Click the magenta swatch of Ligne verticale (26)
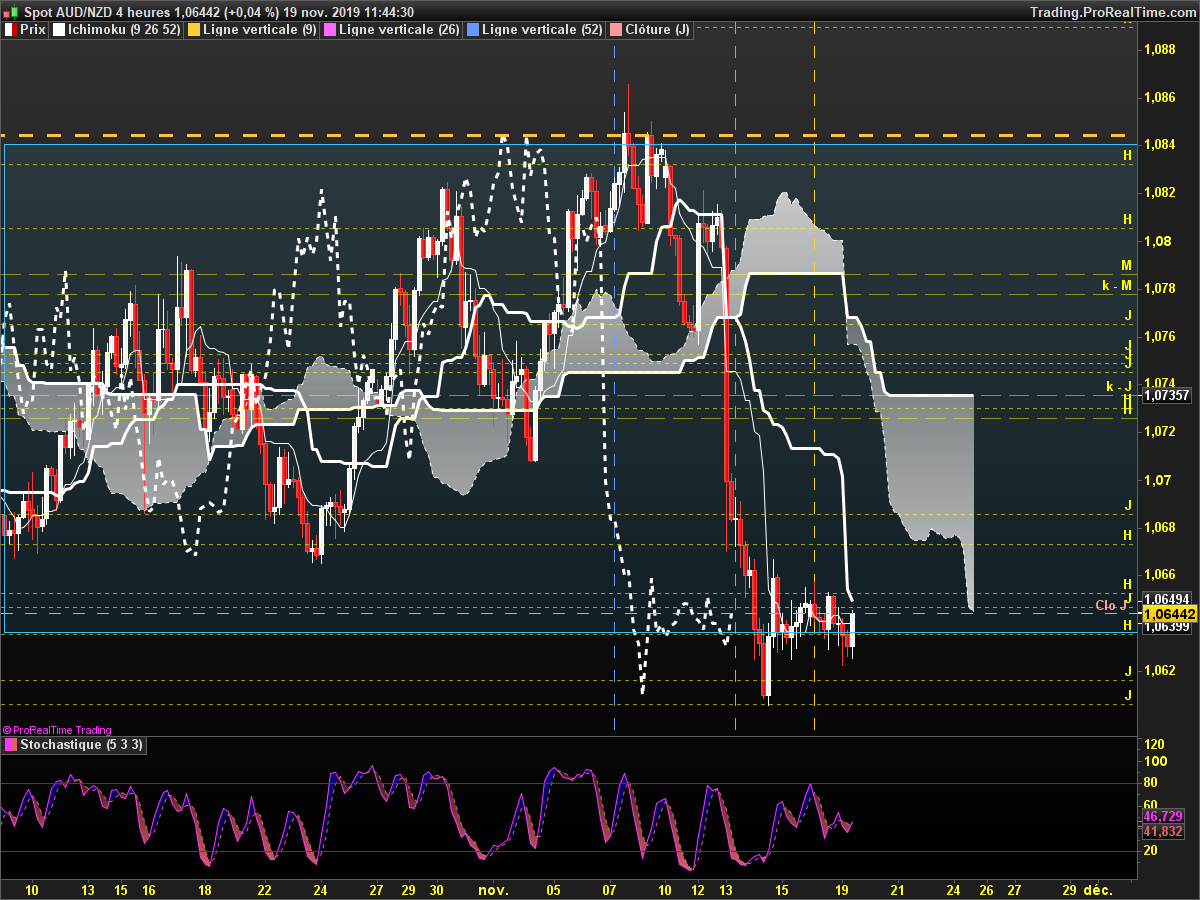 (x=331, y=30)
